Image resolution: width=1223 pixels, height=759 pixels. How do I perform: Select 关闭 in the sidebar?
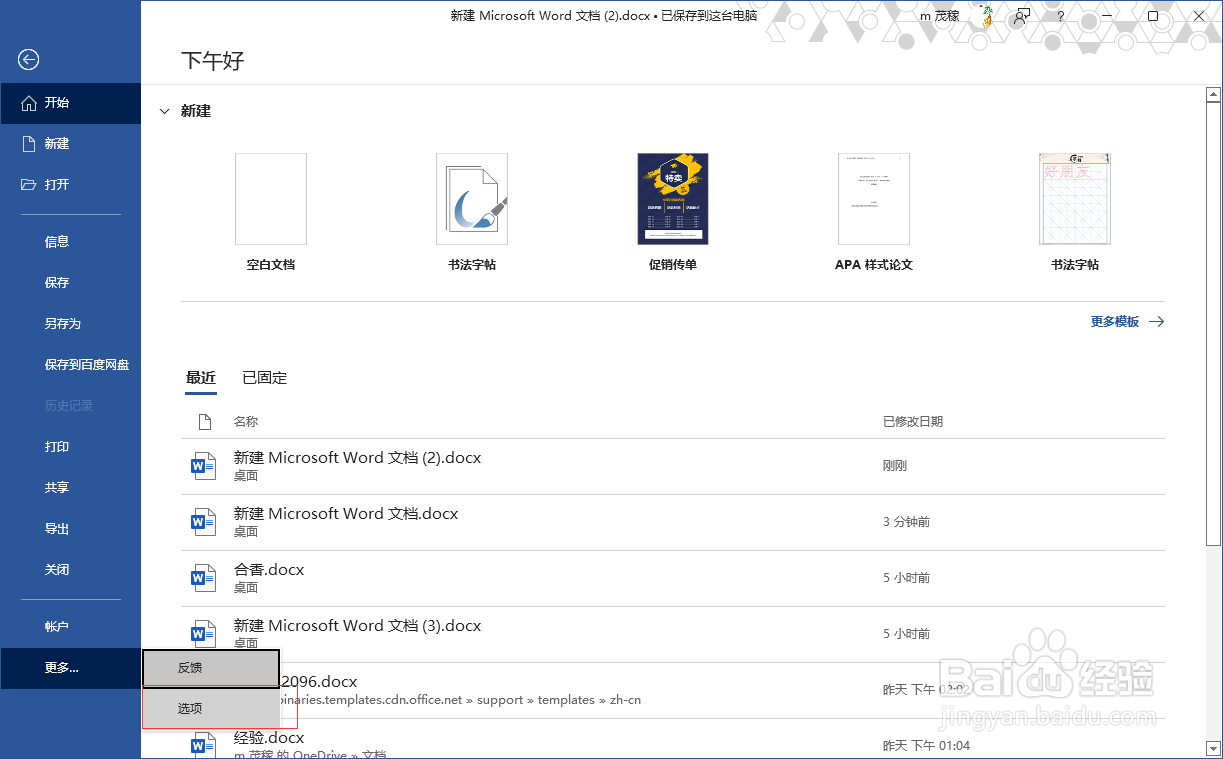click(x=57, y=570)
